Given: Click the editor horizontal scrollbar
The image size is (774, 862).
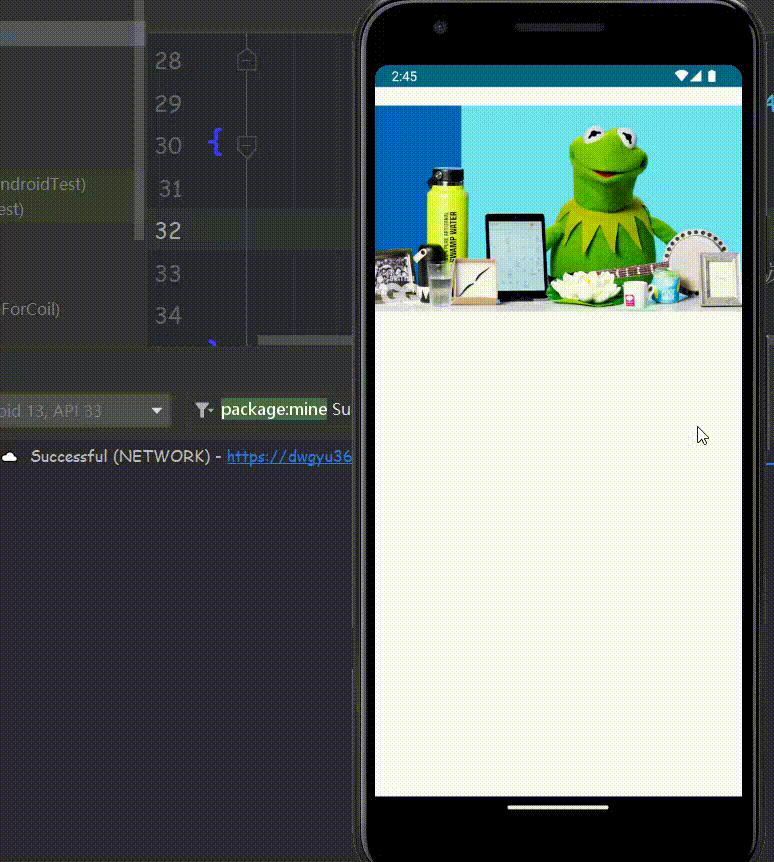Looking at the screenshot, I should (305, 340).
